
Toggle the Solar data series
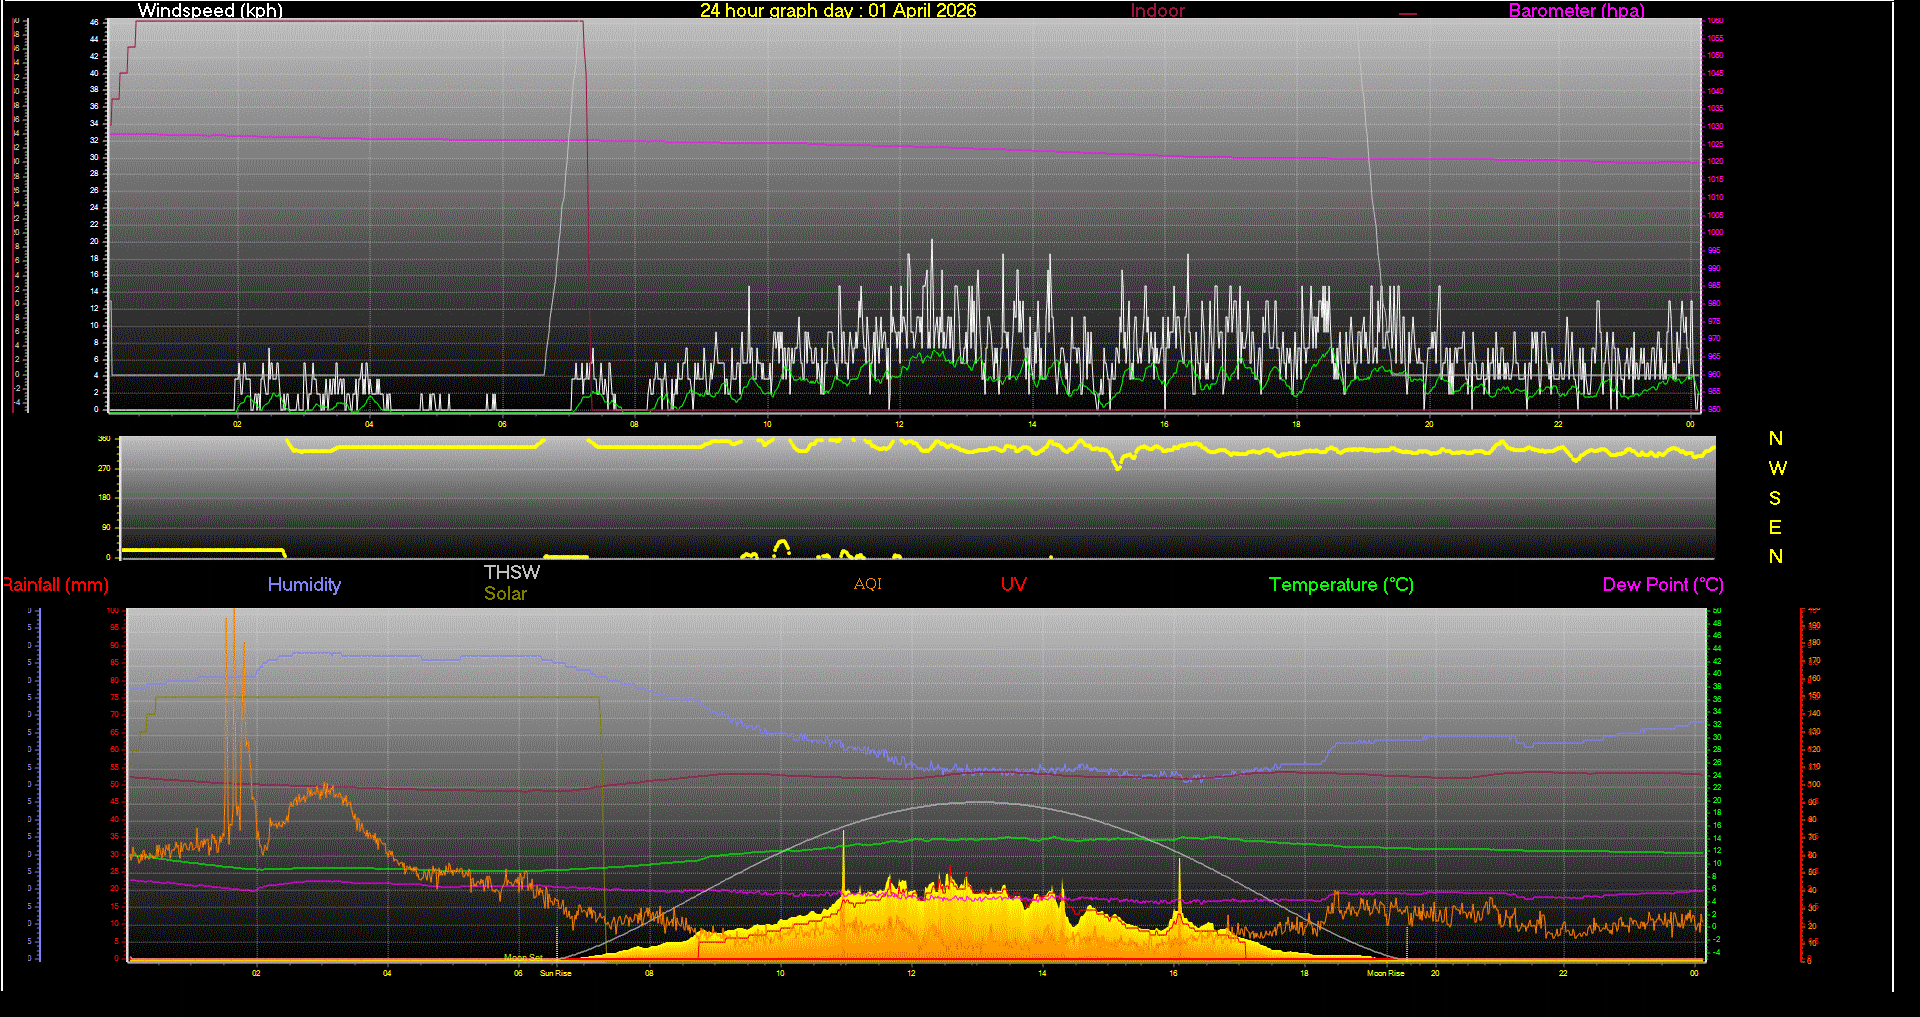505,593
